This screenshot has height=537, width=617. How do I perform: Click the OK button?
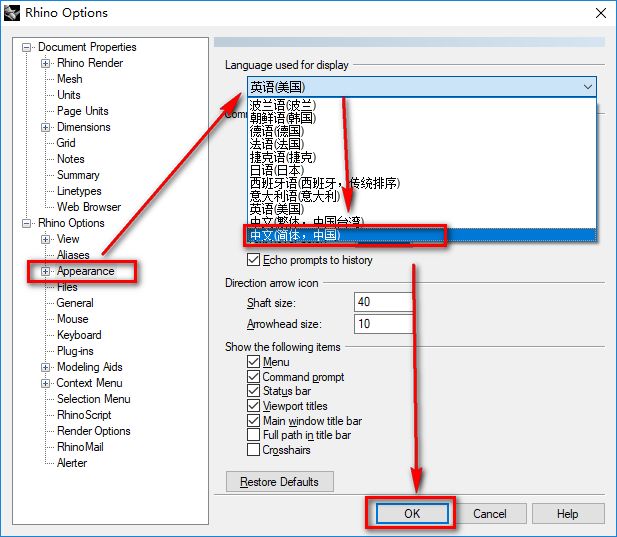pos(412,514)
